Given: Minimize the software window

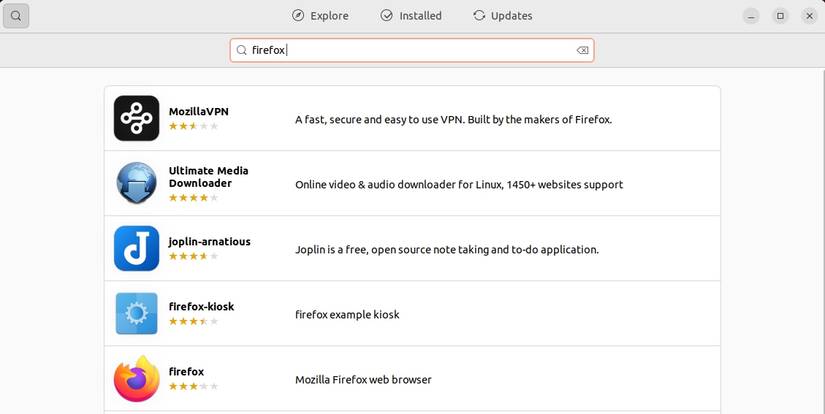Looking at the screenshot, I should [751, 16].
